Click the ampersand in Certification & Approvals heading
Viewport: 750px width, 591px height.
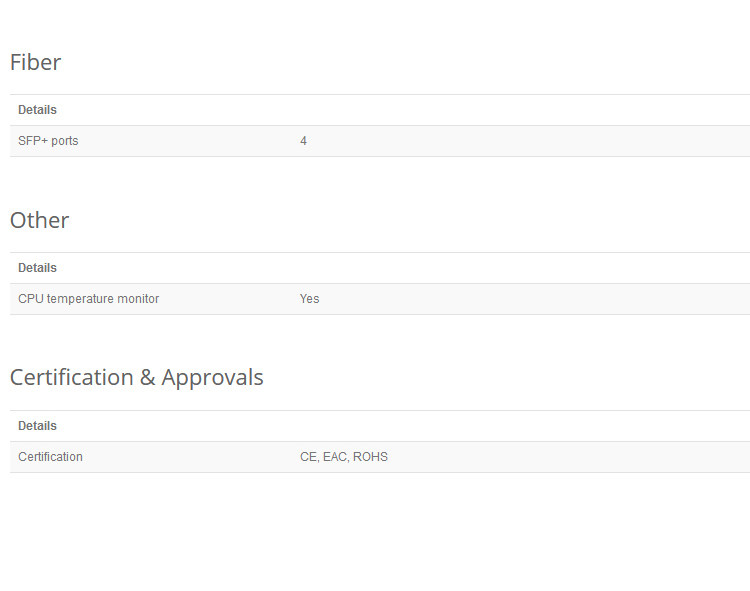pos(147,377)
